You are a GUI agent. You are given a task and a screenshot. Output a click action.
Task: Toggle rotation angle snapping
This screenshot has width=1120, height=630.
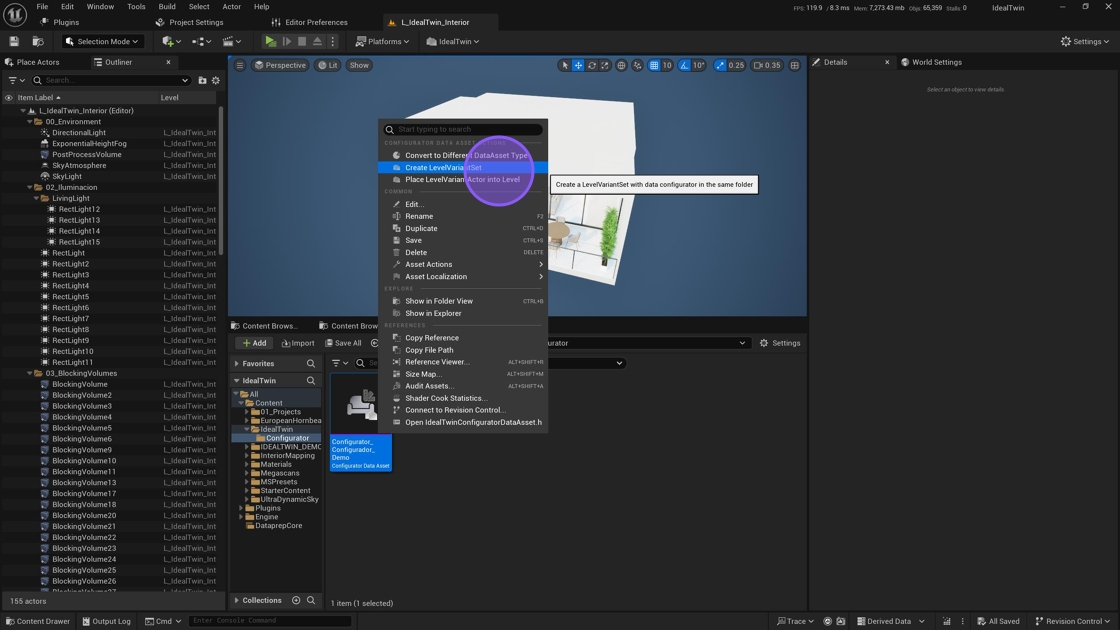click(x=685, y=65)
